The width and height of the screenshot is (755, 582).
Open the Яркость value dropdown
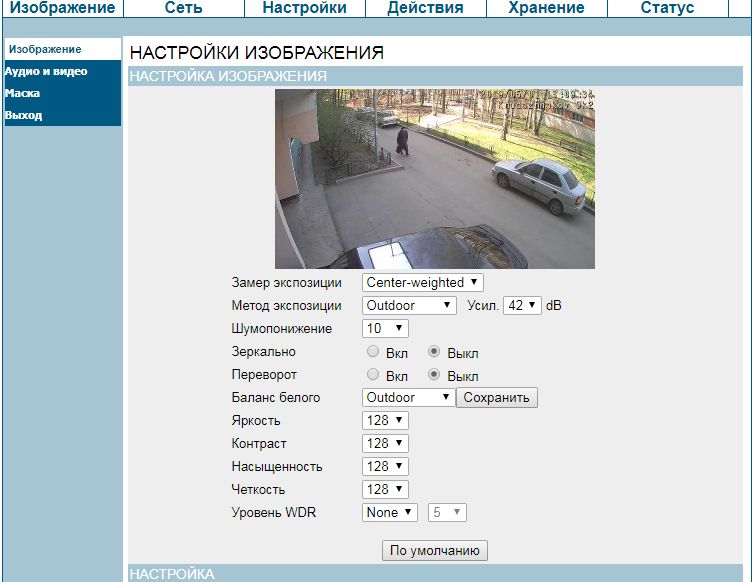(x=385, y=421)
